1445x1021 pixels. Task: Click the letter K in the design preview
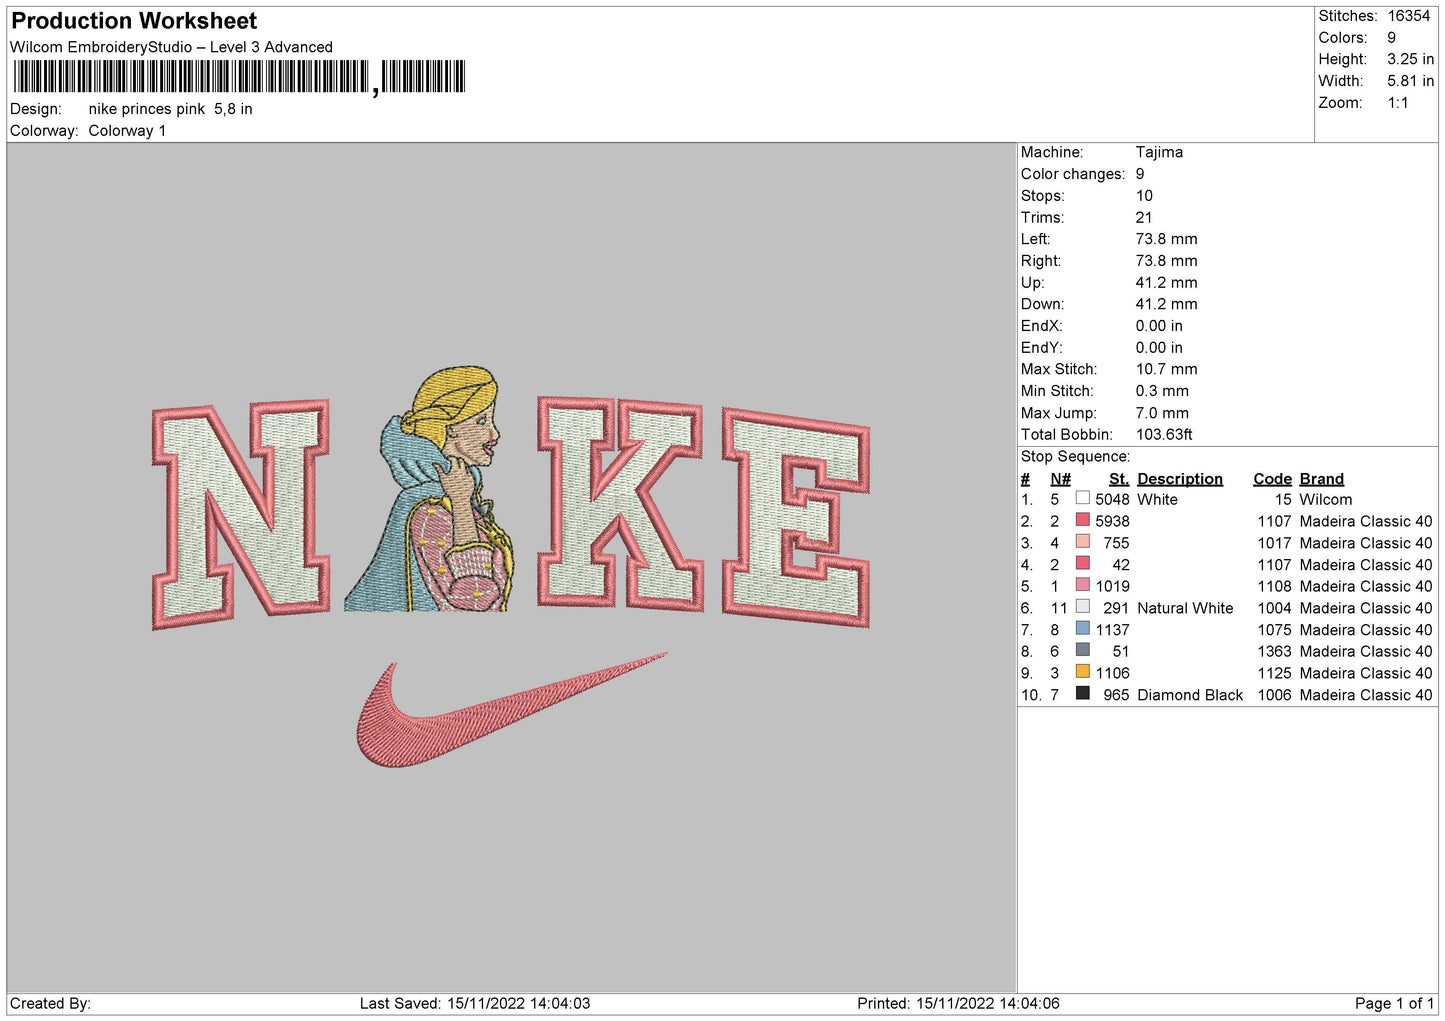pyautogui.click(x=620, y=502)
